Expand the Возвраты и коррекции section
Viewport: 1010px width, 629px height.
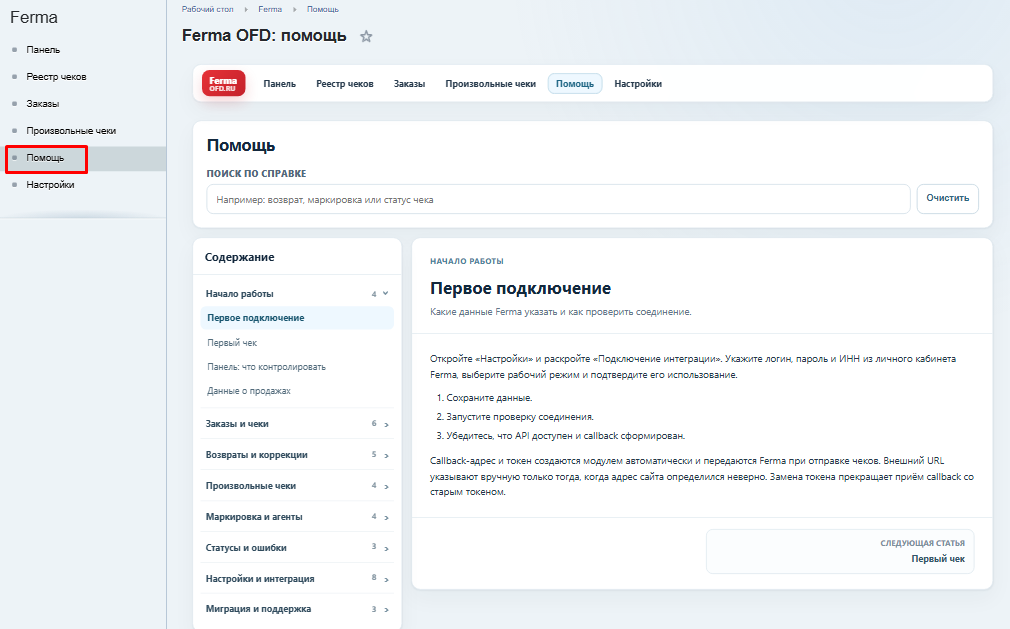(297, 455)
